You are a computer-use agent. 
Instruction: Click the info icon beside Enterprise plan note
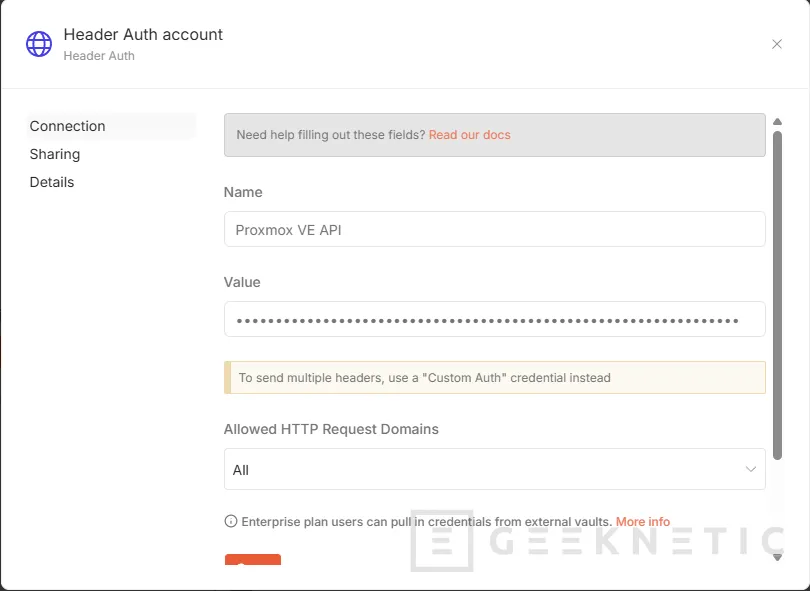pos(231,522)
